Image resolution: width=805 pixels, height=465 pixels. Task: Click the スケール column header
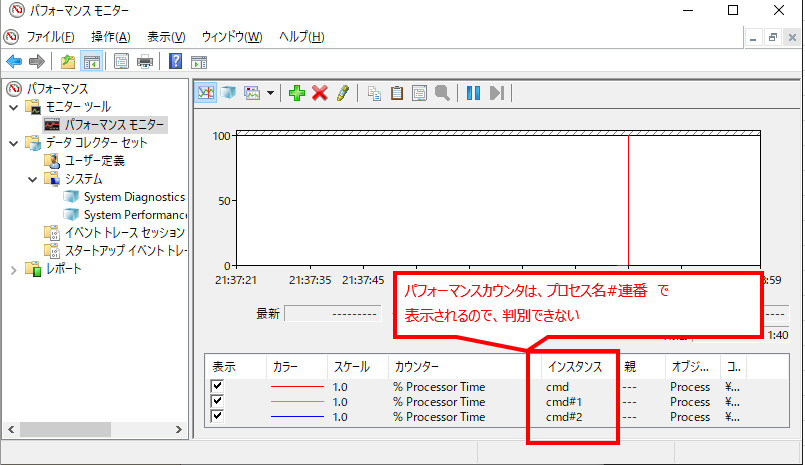tap(358, 366)
